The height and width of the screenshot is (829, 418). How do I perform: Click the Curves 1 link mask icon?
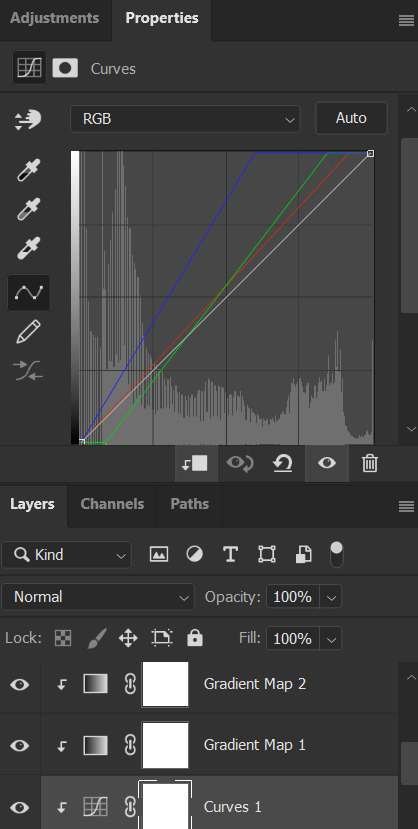coord(129,807)
